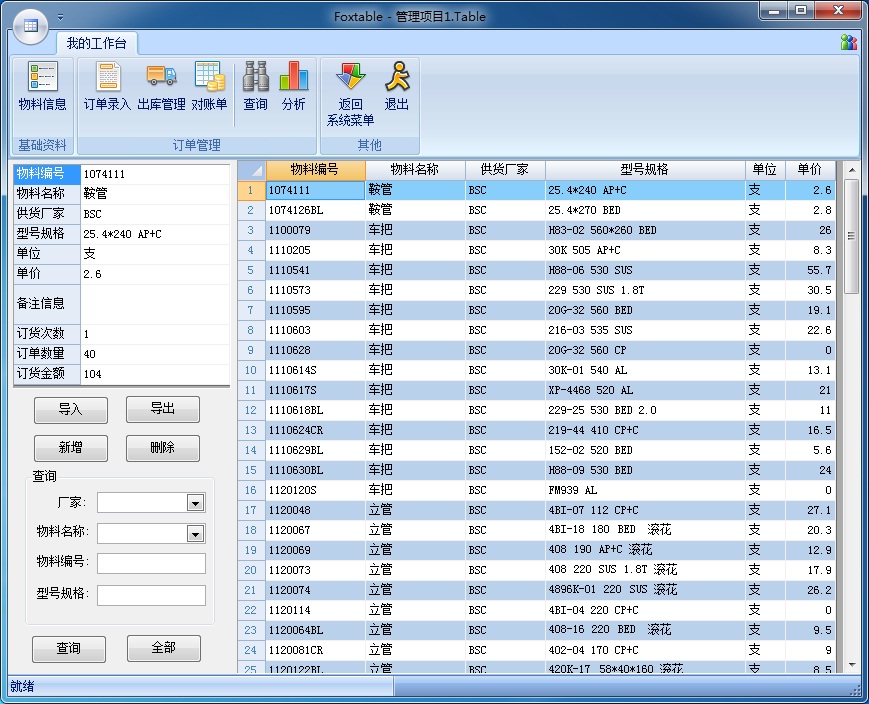Click cell 1100079 in the table
The width and height of the screenshot is (869, 704).
[x=315, y=230]
